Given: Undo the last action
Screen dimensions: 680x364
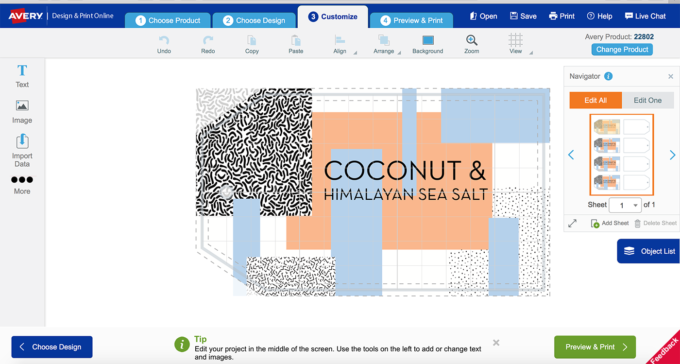Looking at the screenshot, I should [x=164, y=44].
